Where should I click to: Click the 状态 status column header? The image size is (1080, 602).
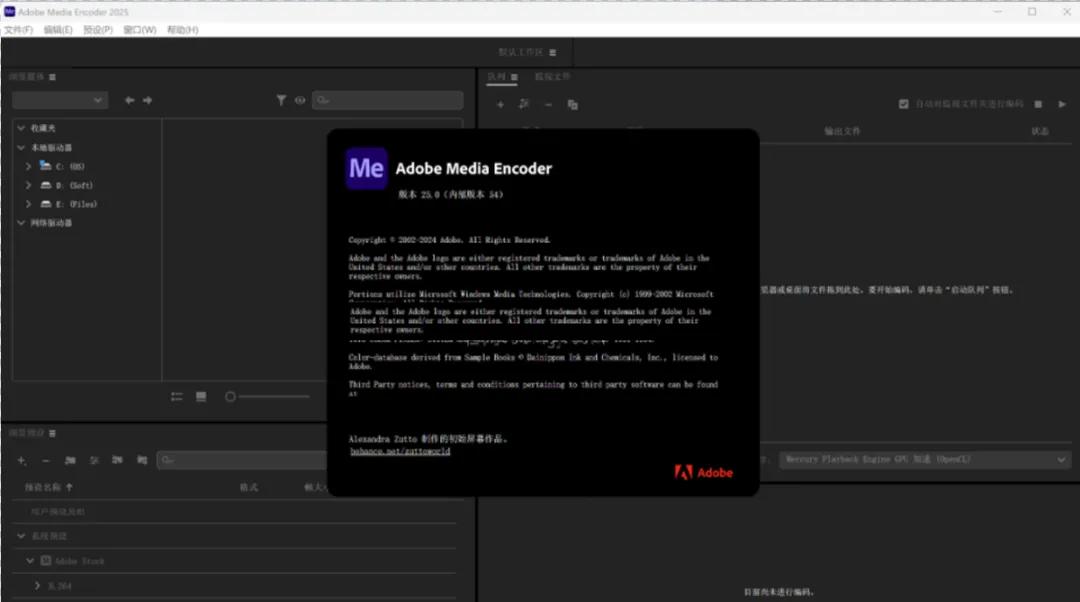tap(1039, 131)
